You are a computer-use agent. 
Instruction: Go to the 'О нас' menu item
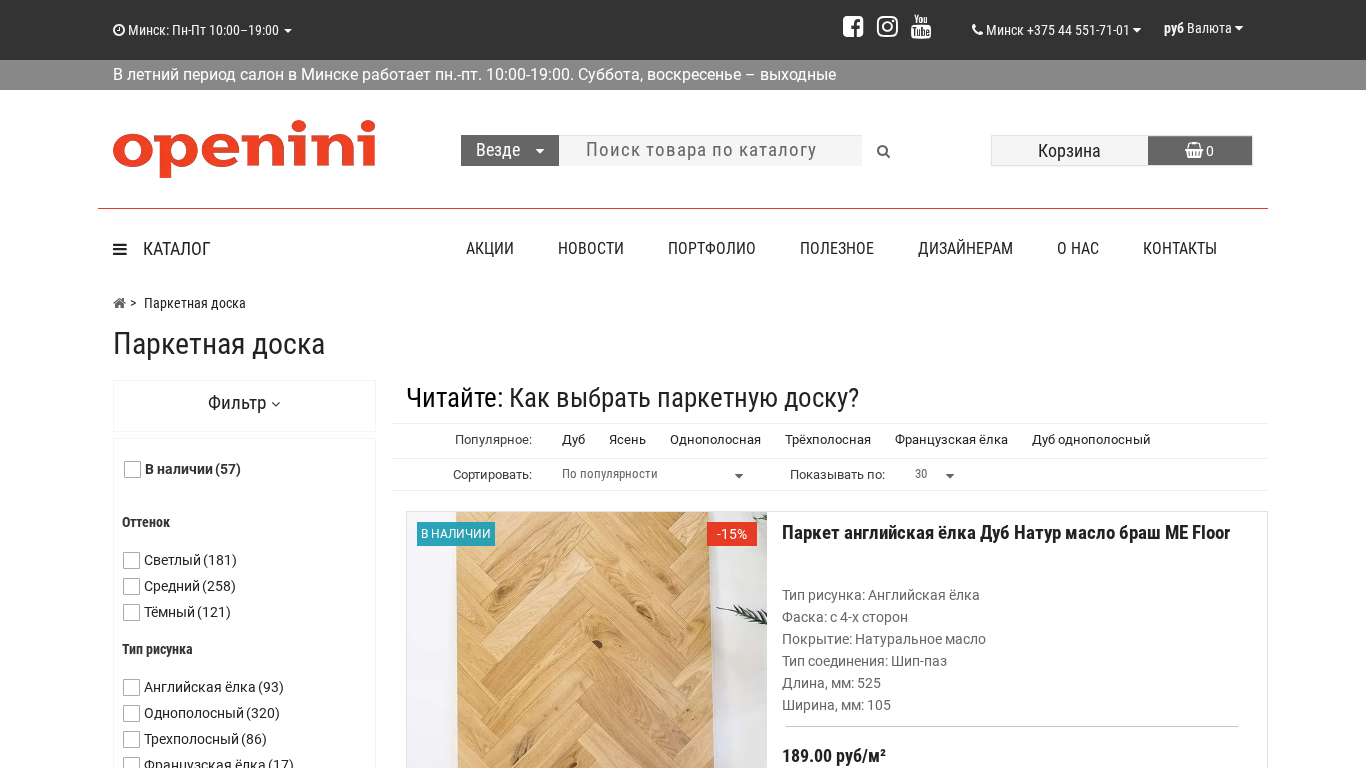coord(1078,249)
